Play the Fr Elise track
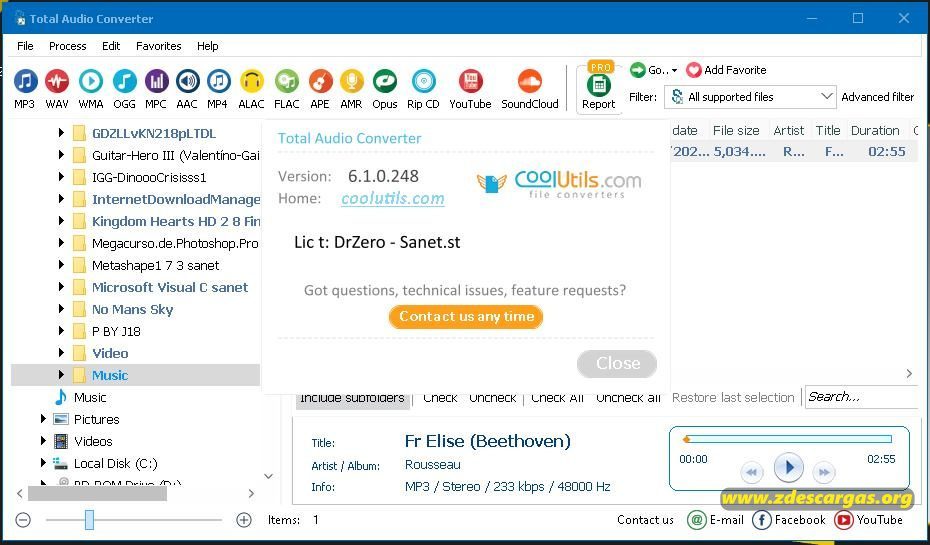Viewport: 930px width, 545px height. pyautogui.click(x=788, y=468)
